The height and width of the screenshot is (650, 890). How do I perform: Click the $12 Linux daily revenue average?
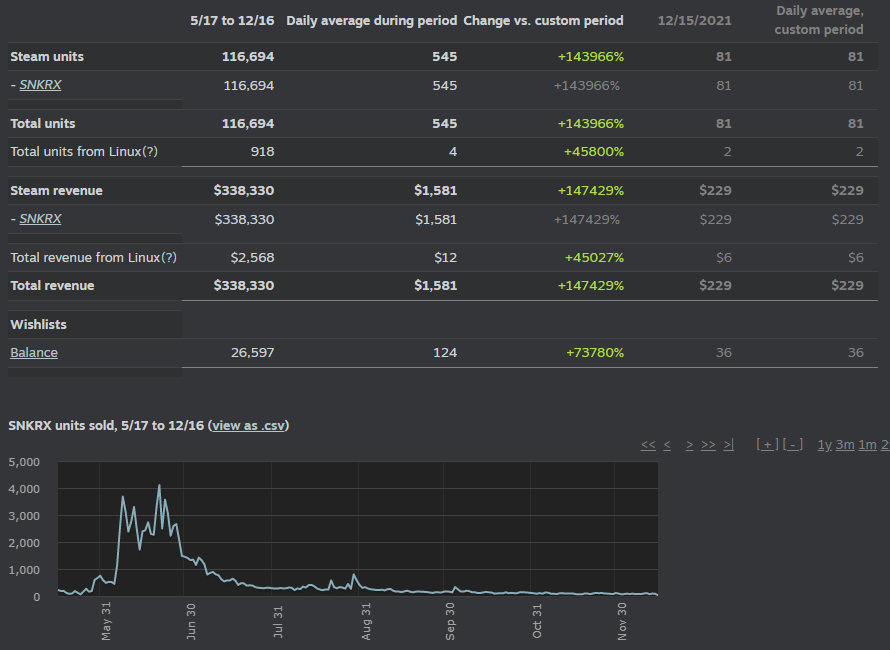coord(446,258)
